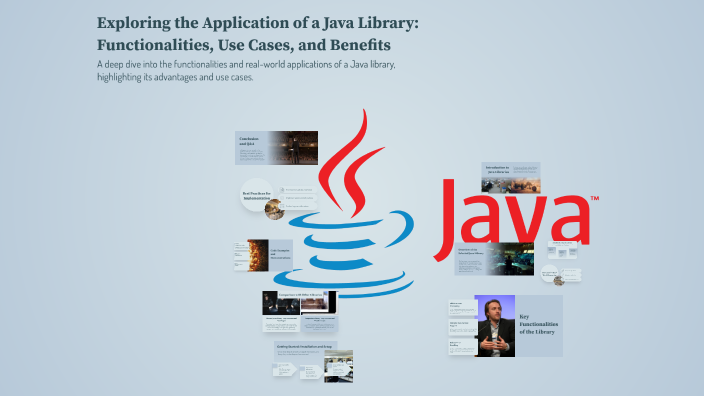Viewport: 704px width, 396px height.
Task: Click the red Java wordmark
Action: click(515, 219)
